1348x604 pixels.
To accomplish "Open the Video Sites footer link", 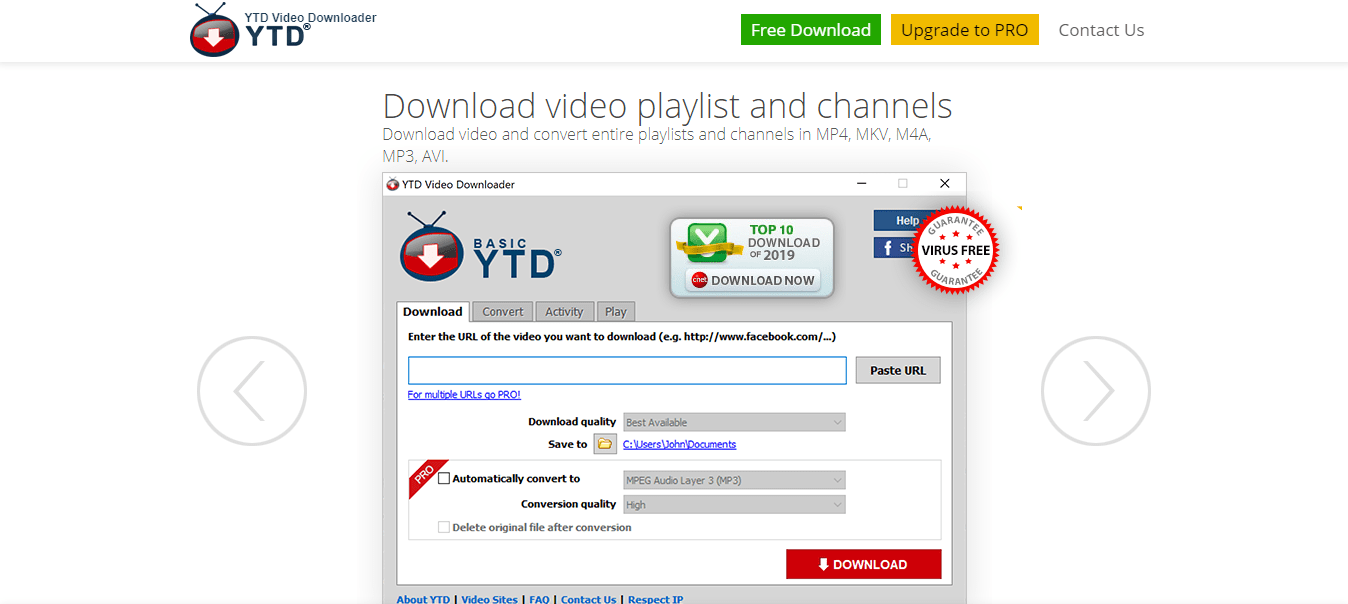I will coord(490,599).
